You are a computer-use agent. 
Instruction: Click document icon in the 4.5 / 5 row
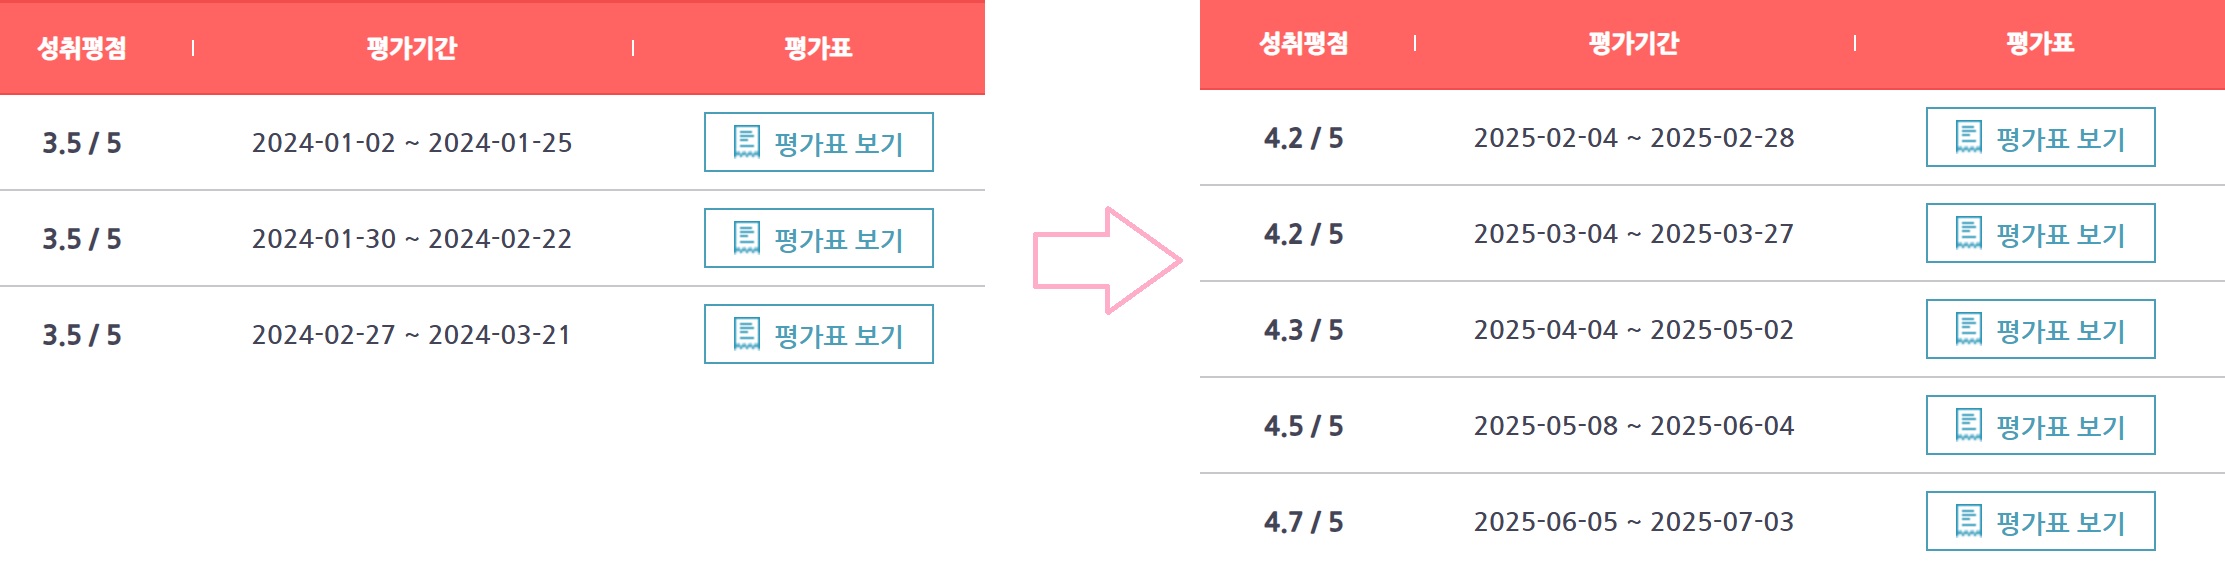pyautogui.click(x=1968, y=425)
